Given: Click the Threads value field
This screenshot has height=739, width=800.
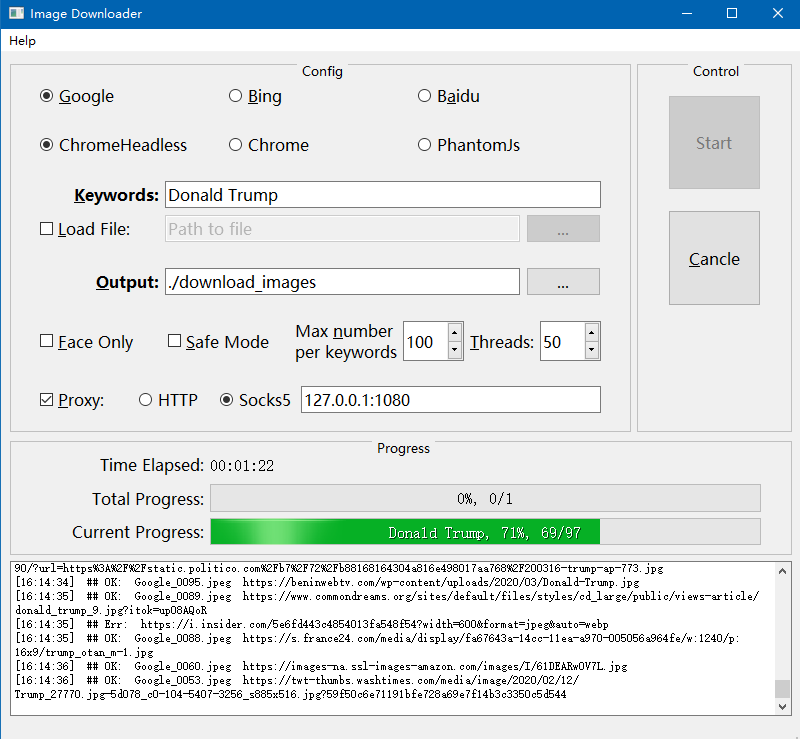Looking at the screenshot, I should pyautogui.click(x=562, y=341).
